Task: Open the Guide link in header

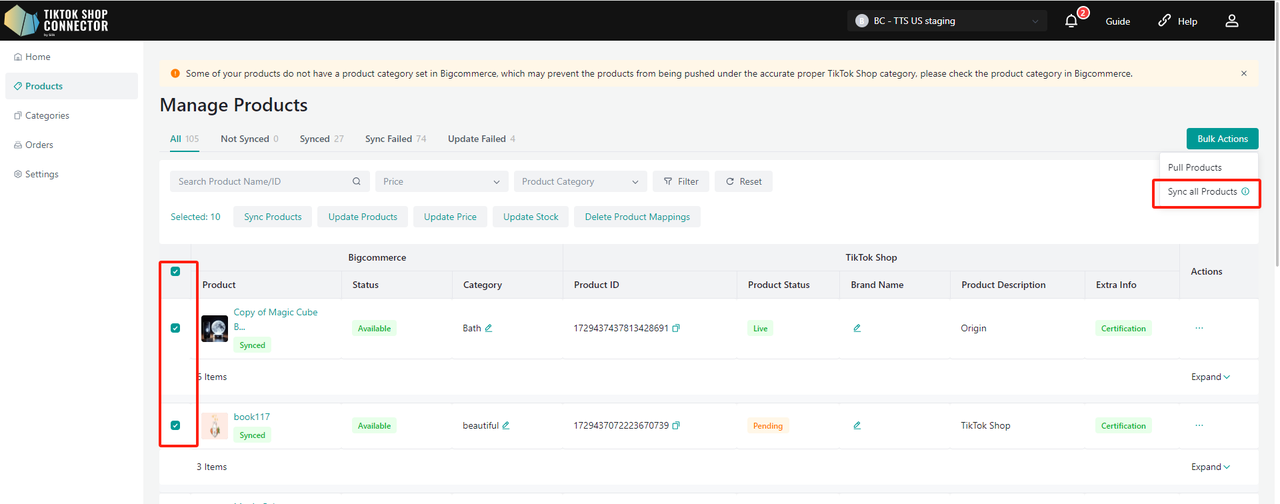Action: click(1118, 21)
